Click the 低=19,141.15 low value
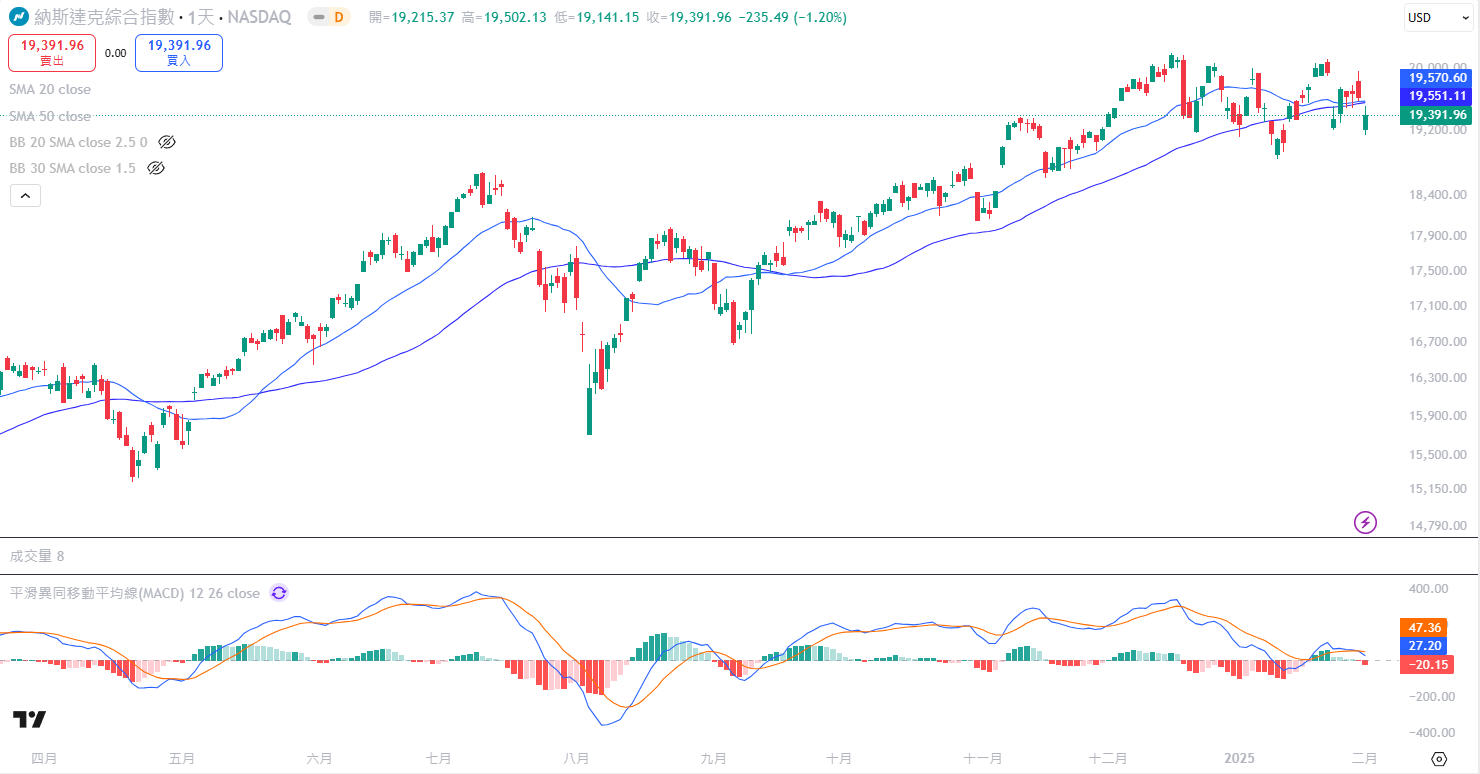 tap(596, 17)
